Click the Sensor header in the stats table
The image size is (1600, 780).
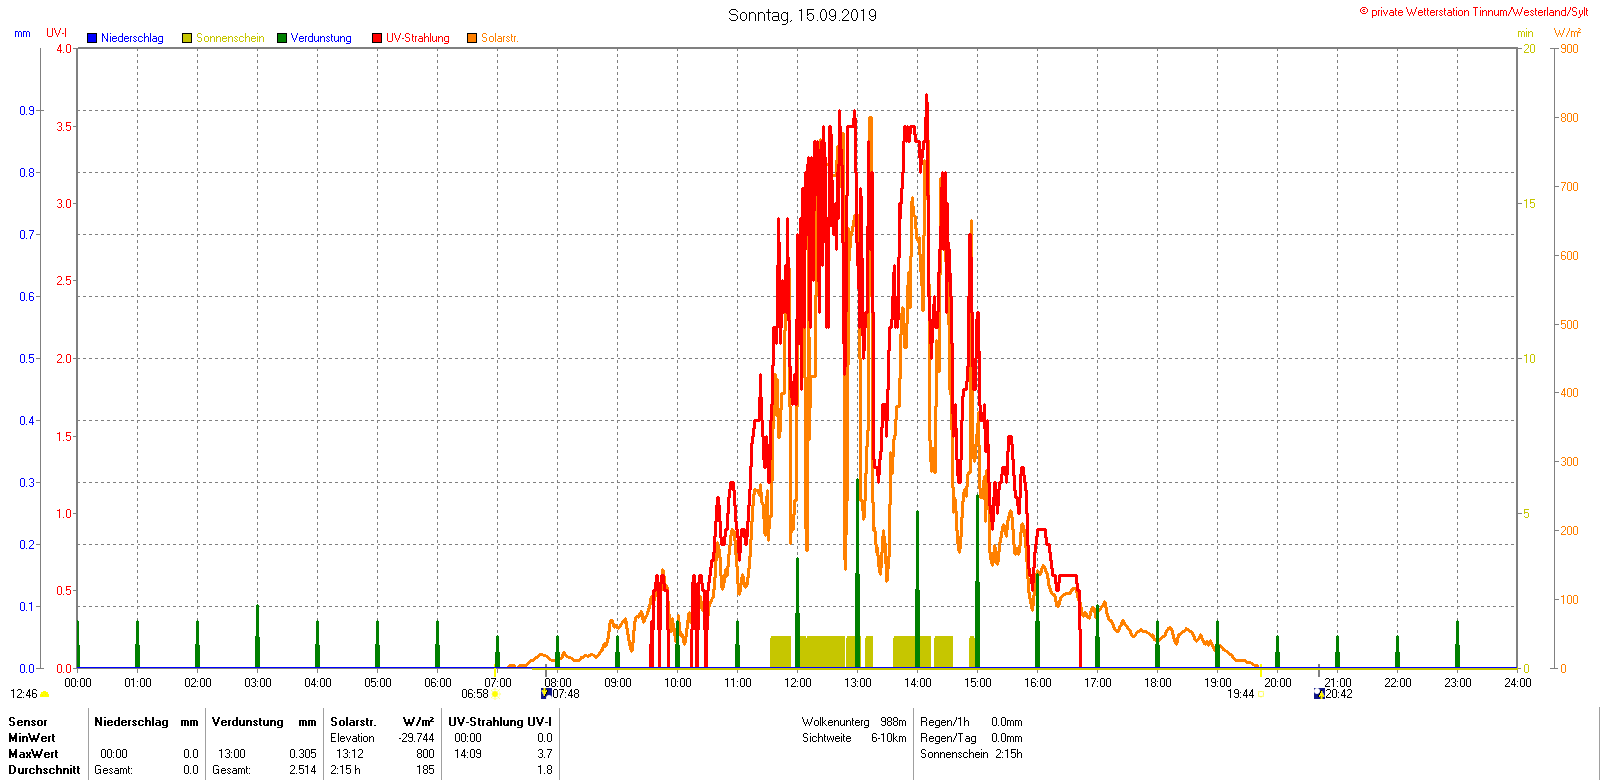[28, 722]
